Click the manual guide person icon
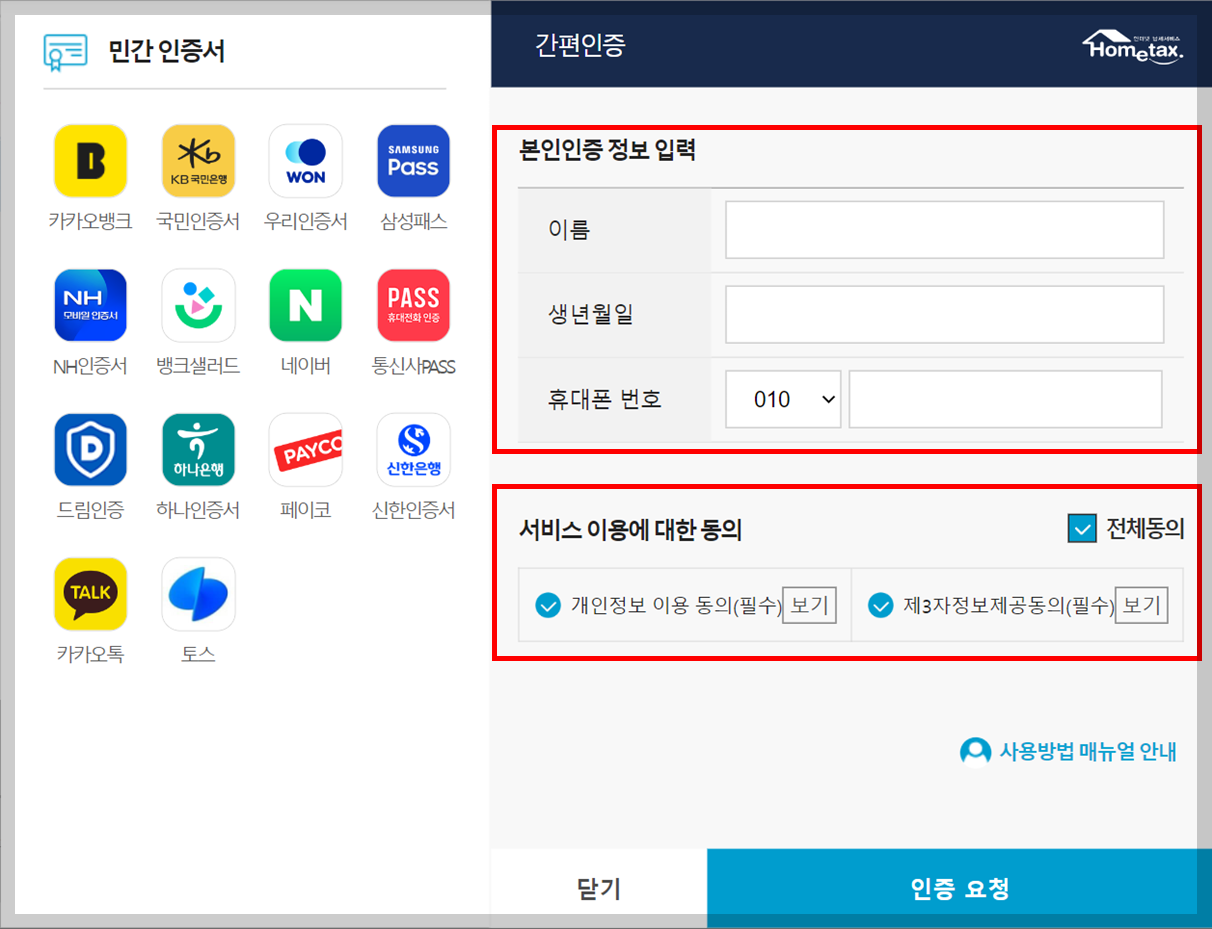Screen dimensions: 1212x929 tap(975, 751)
